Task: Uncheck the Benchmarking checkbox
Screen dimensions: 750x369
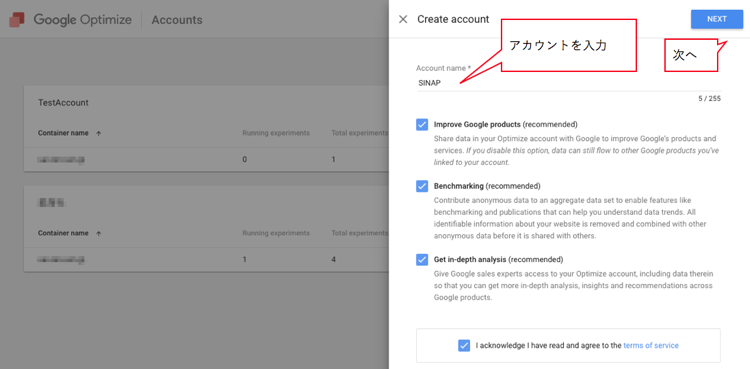Action: (422, 186)
